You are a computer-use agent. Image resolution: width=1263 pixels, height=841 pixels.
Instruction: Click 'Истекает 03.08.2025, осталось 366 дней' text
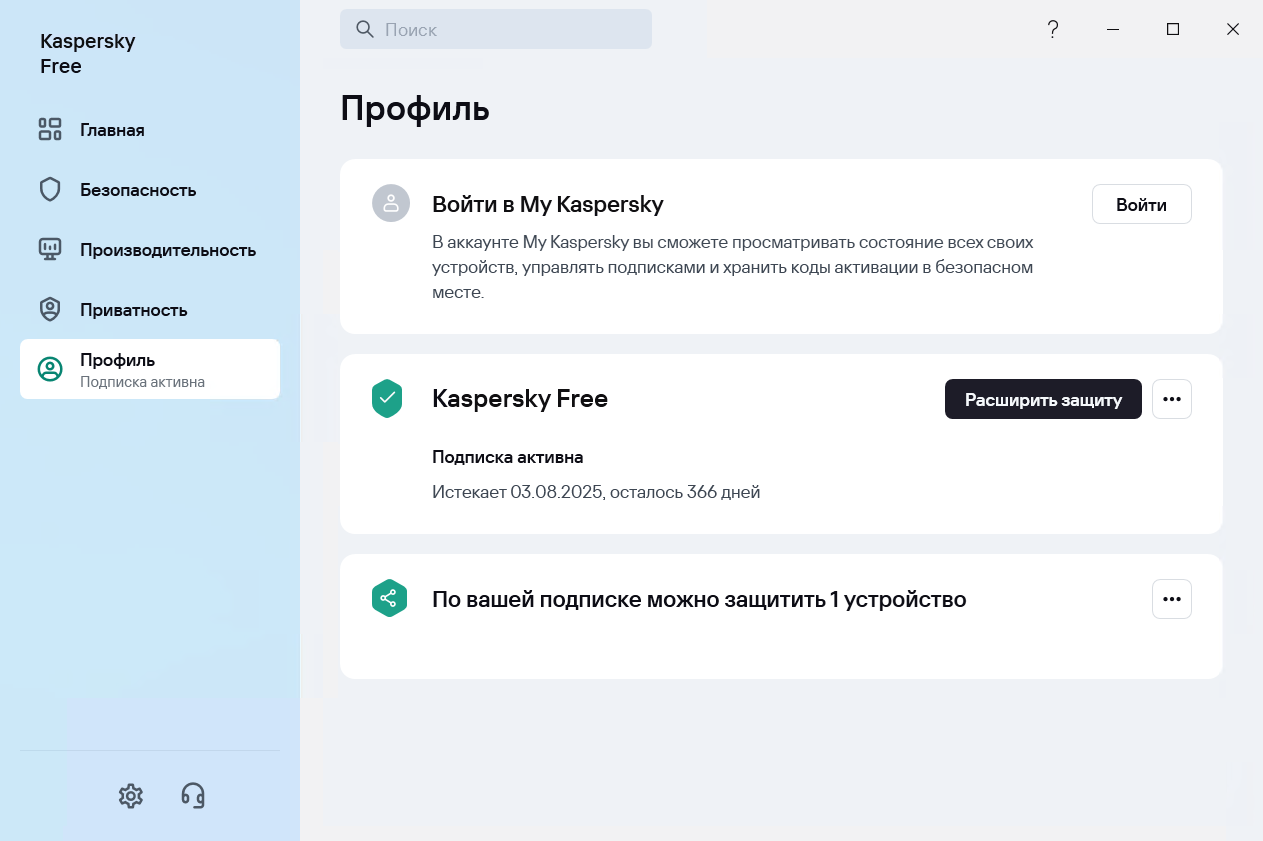[596, 492]
